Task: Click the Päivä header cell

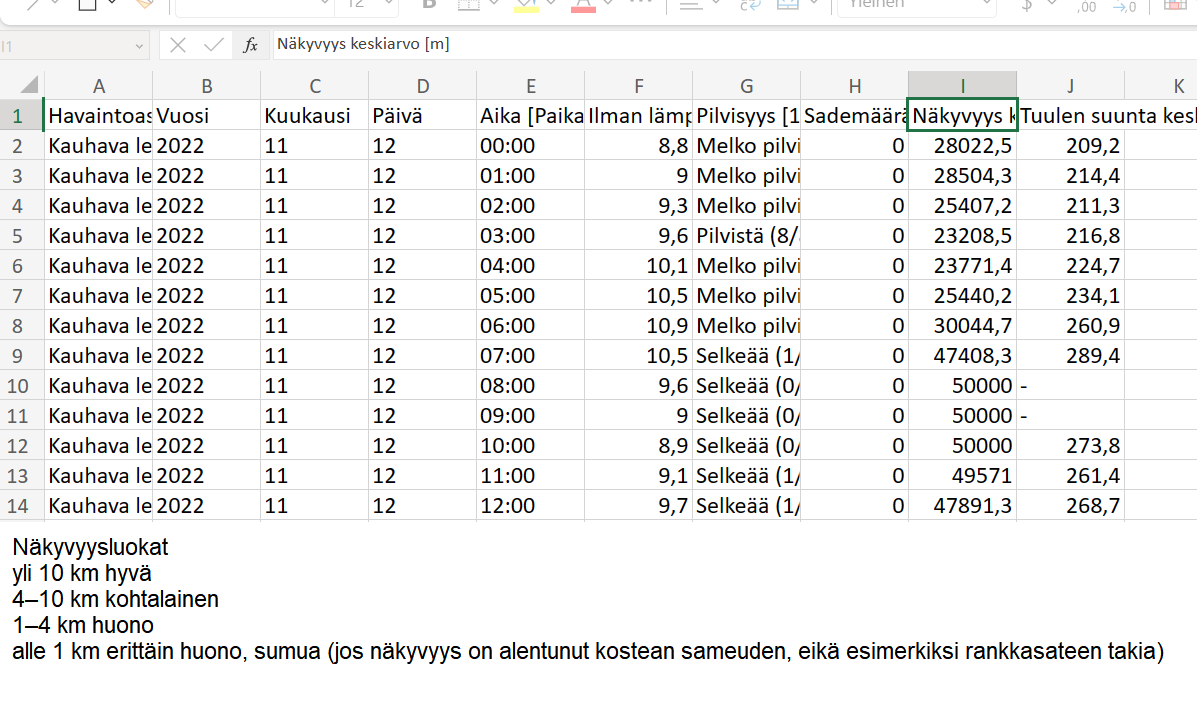Action: coord(422,116)
